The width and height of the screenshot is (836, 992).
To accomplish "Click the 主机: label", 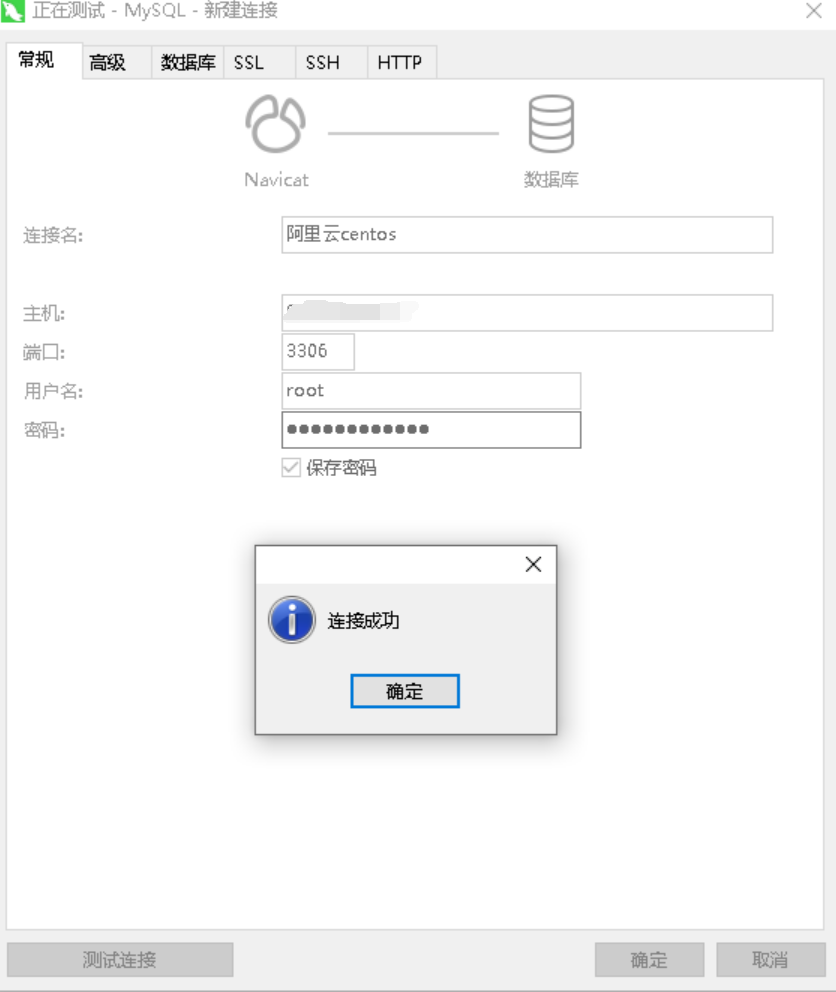I will pos(44,313).
